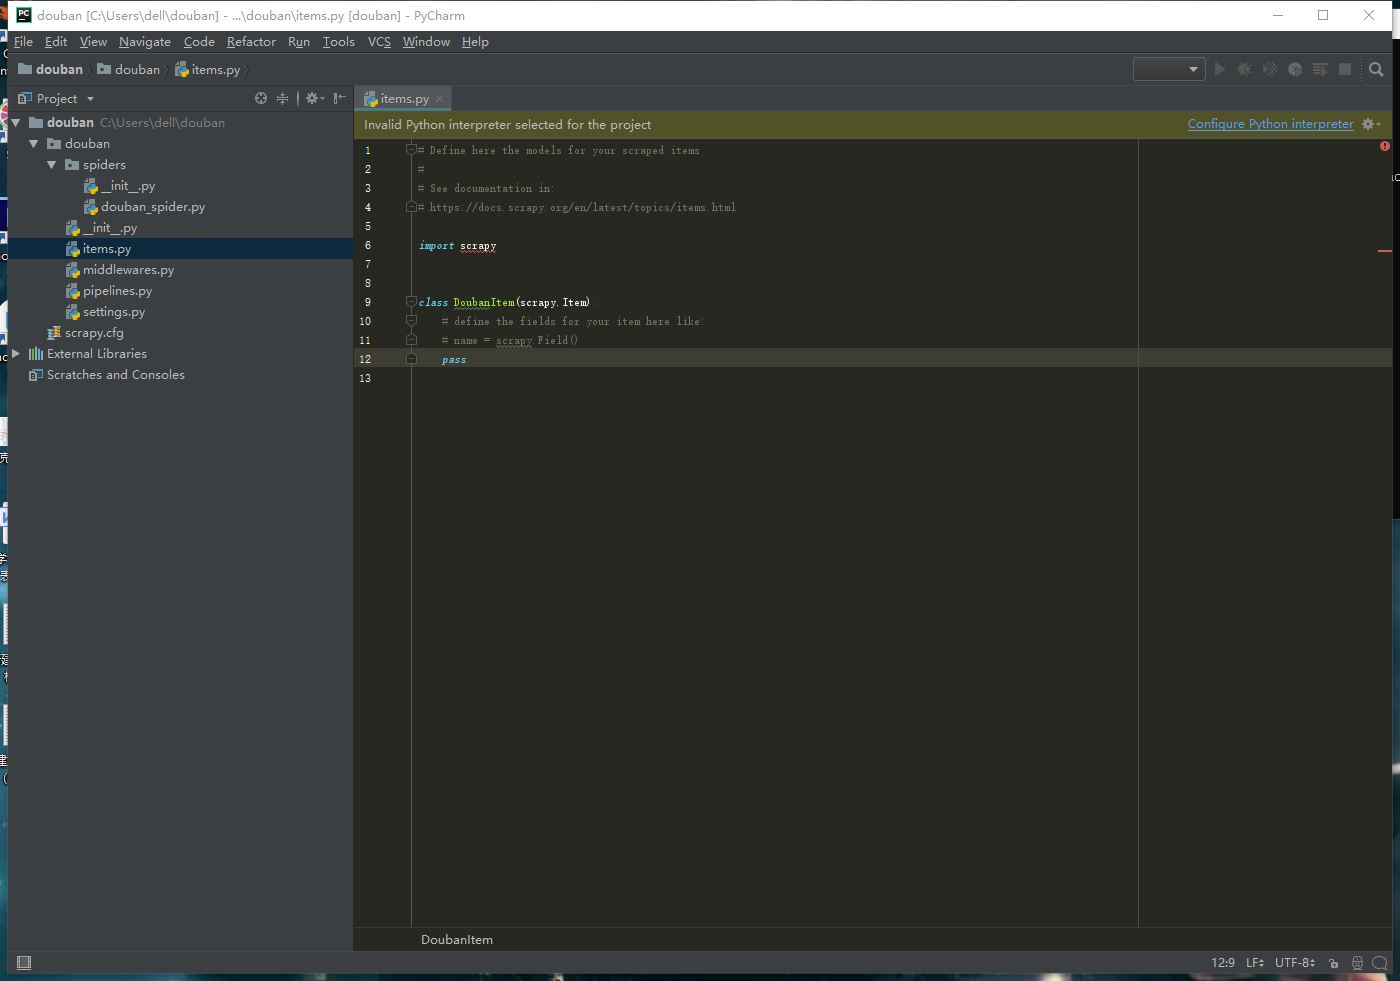
Task: Hide the Project tool window
Action: (x=338, y=98)
